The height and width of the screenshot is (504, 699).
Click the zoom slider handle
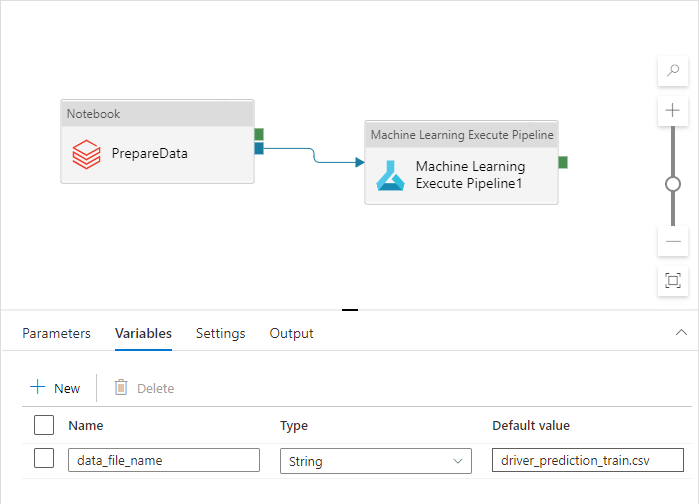(673, 184)
